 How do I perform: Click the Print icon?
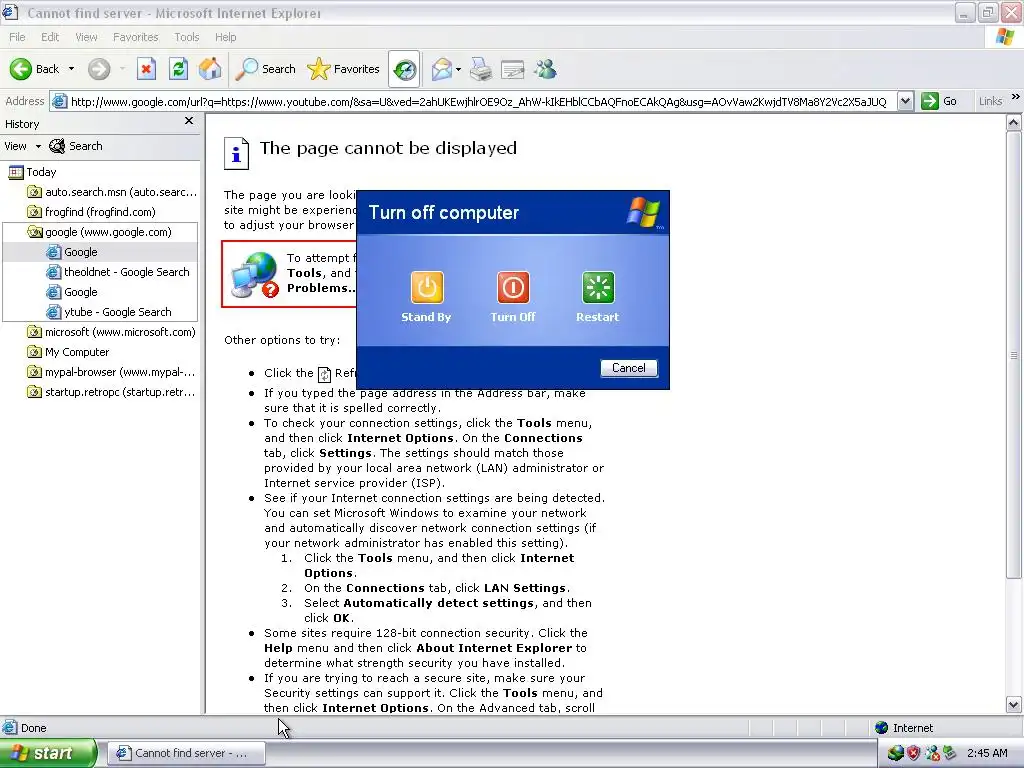(x=481, y=69)
